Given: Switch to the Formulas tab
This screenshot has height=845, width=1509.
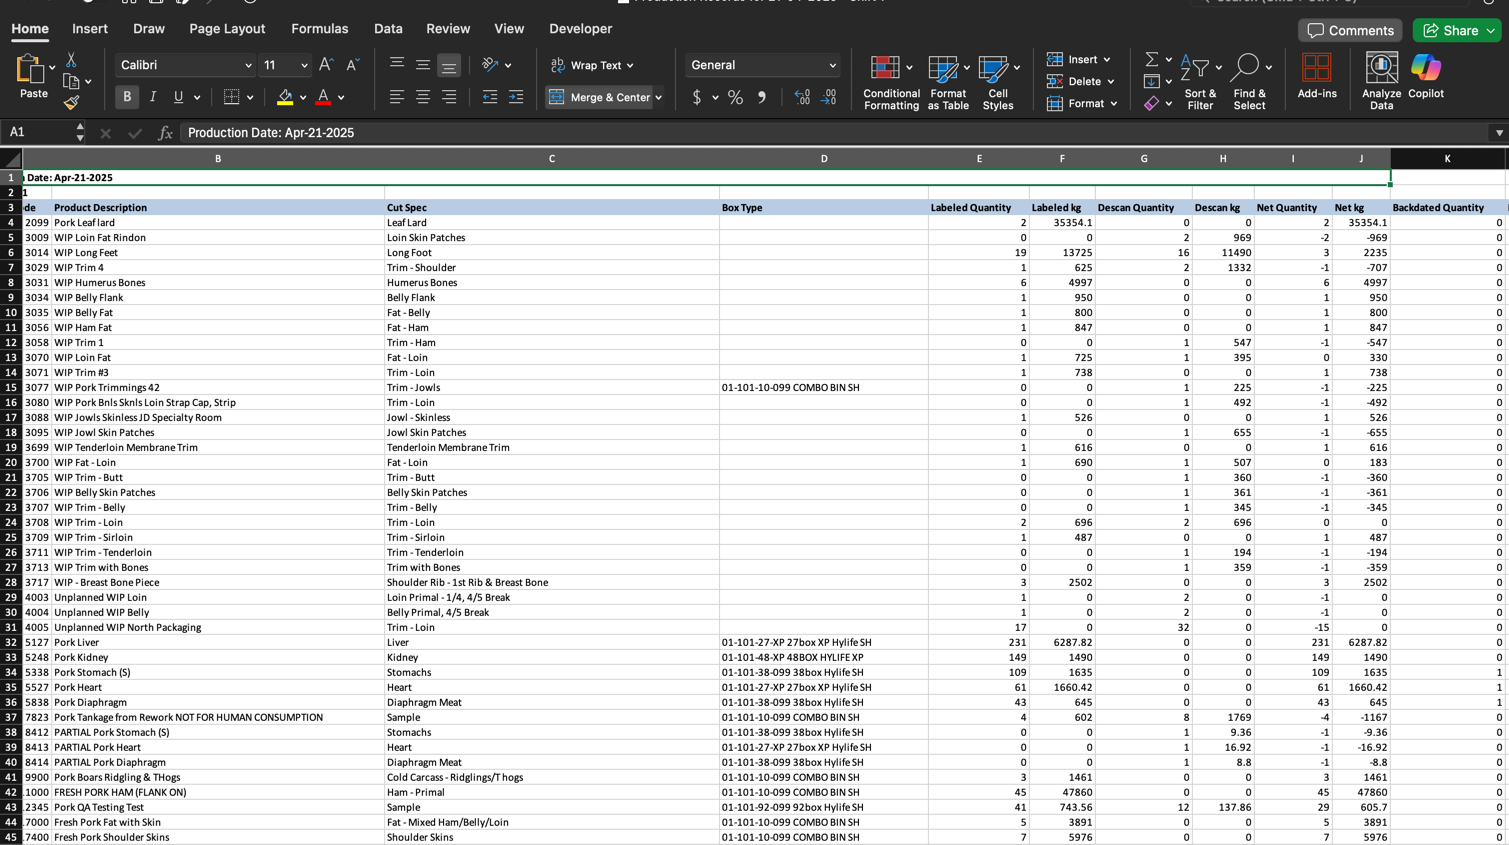Looking at the screenshot, I should coord(319,29).
